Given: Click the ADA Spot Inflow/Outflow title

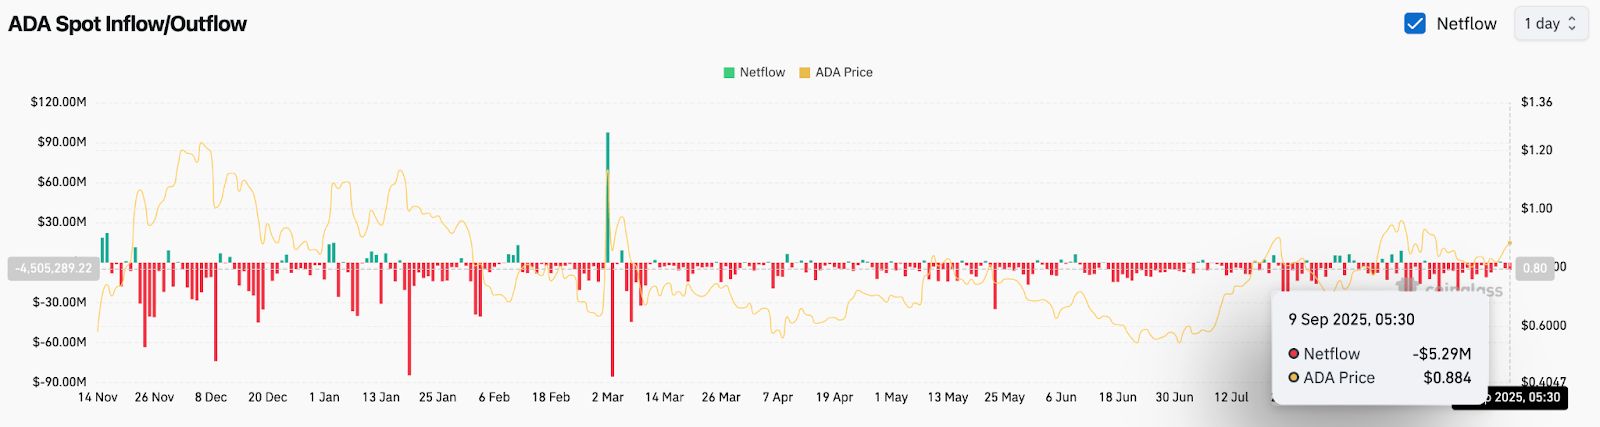Looking at the screenshot, I should point(128,24).
